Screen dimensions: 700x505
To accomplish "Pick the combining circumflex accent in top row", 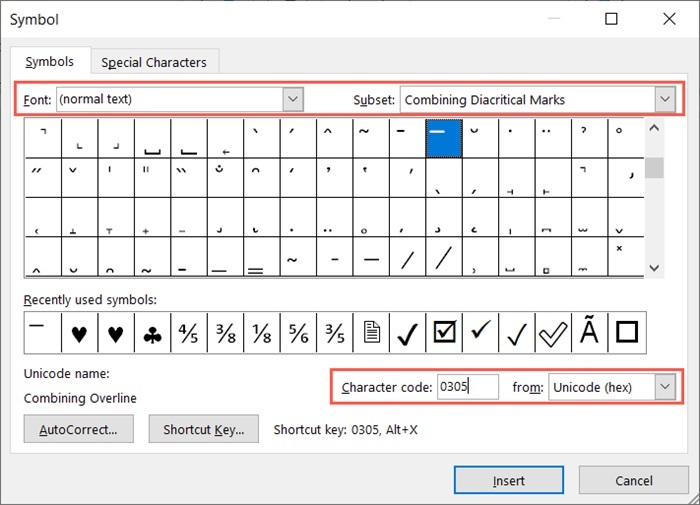I will pyautogui.click(x=334, y=138).
